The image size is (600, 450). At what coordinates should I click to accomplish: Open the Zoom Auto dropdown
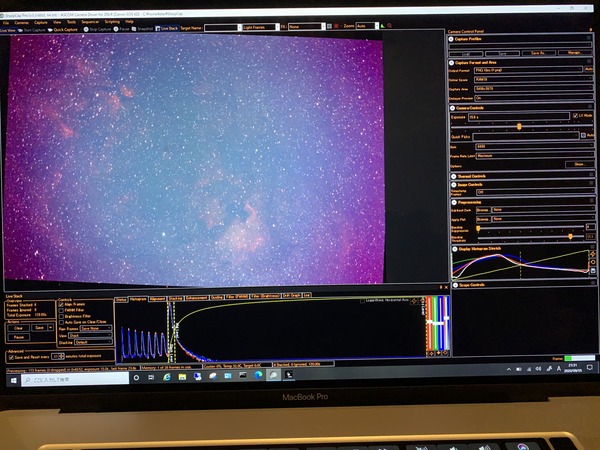click(367, 26)
